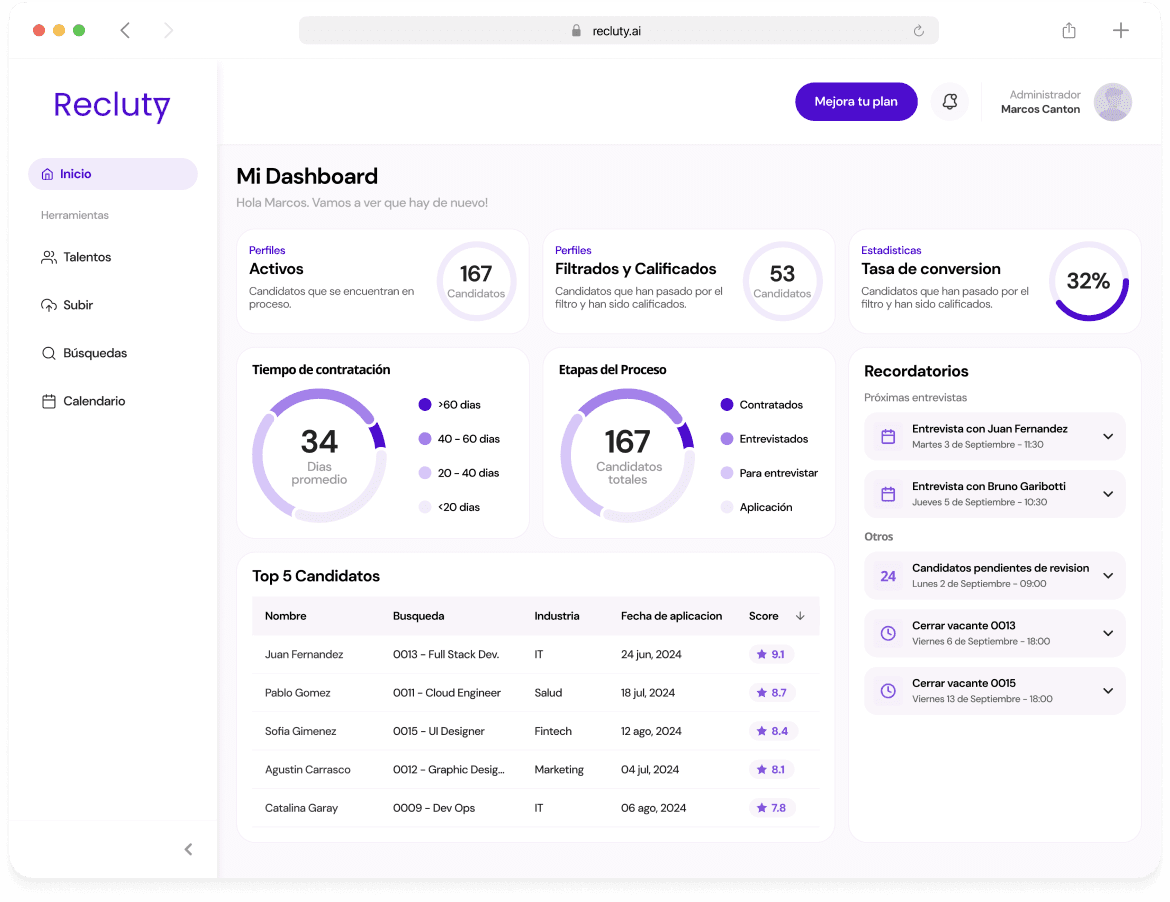Click the browser page reload control
1170x902 pixels.
pos(918,30)
